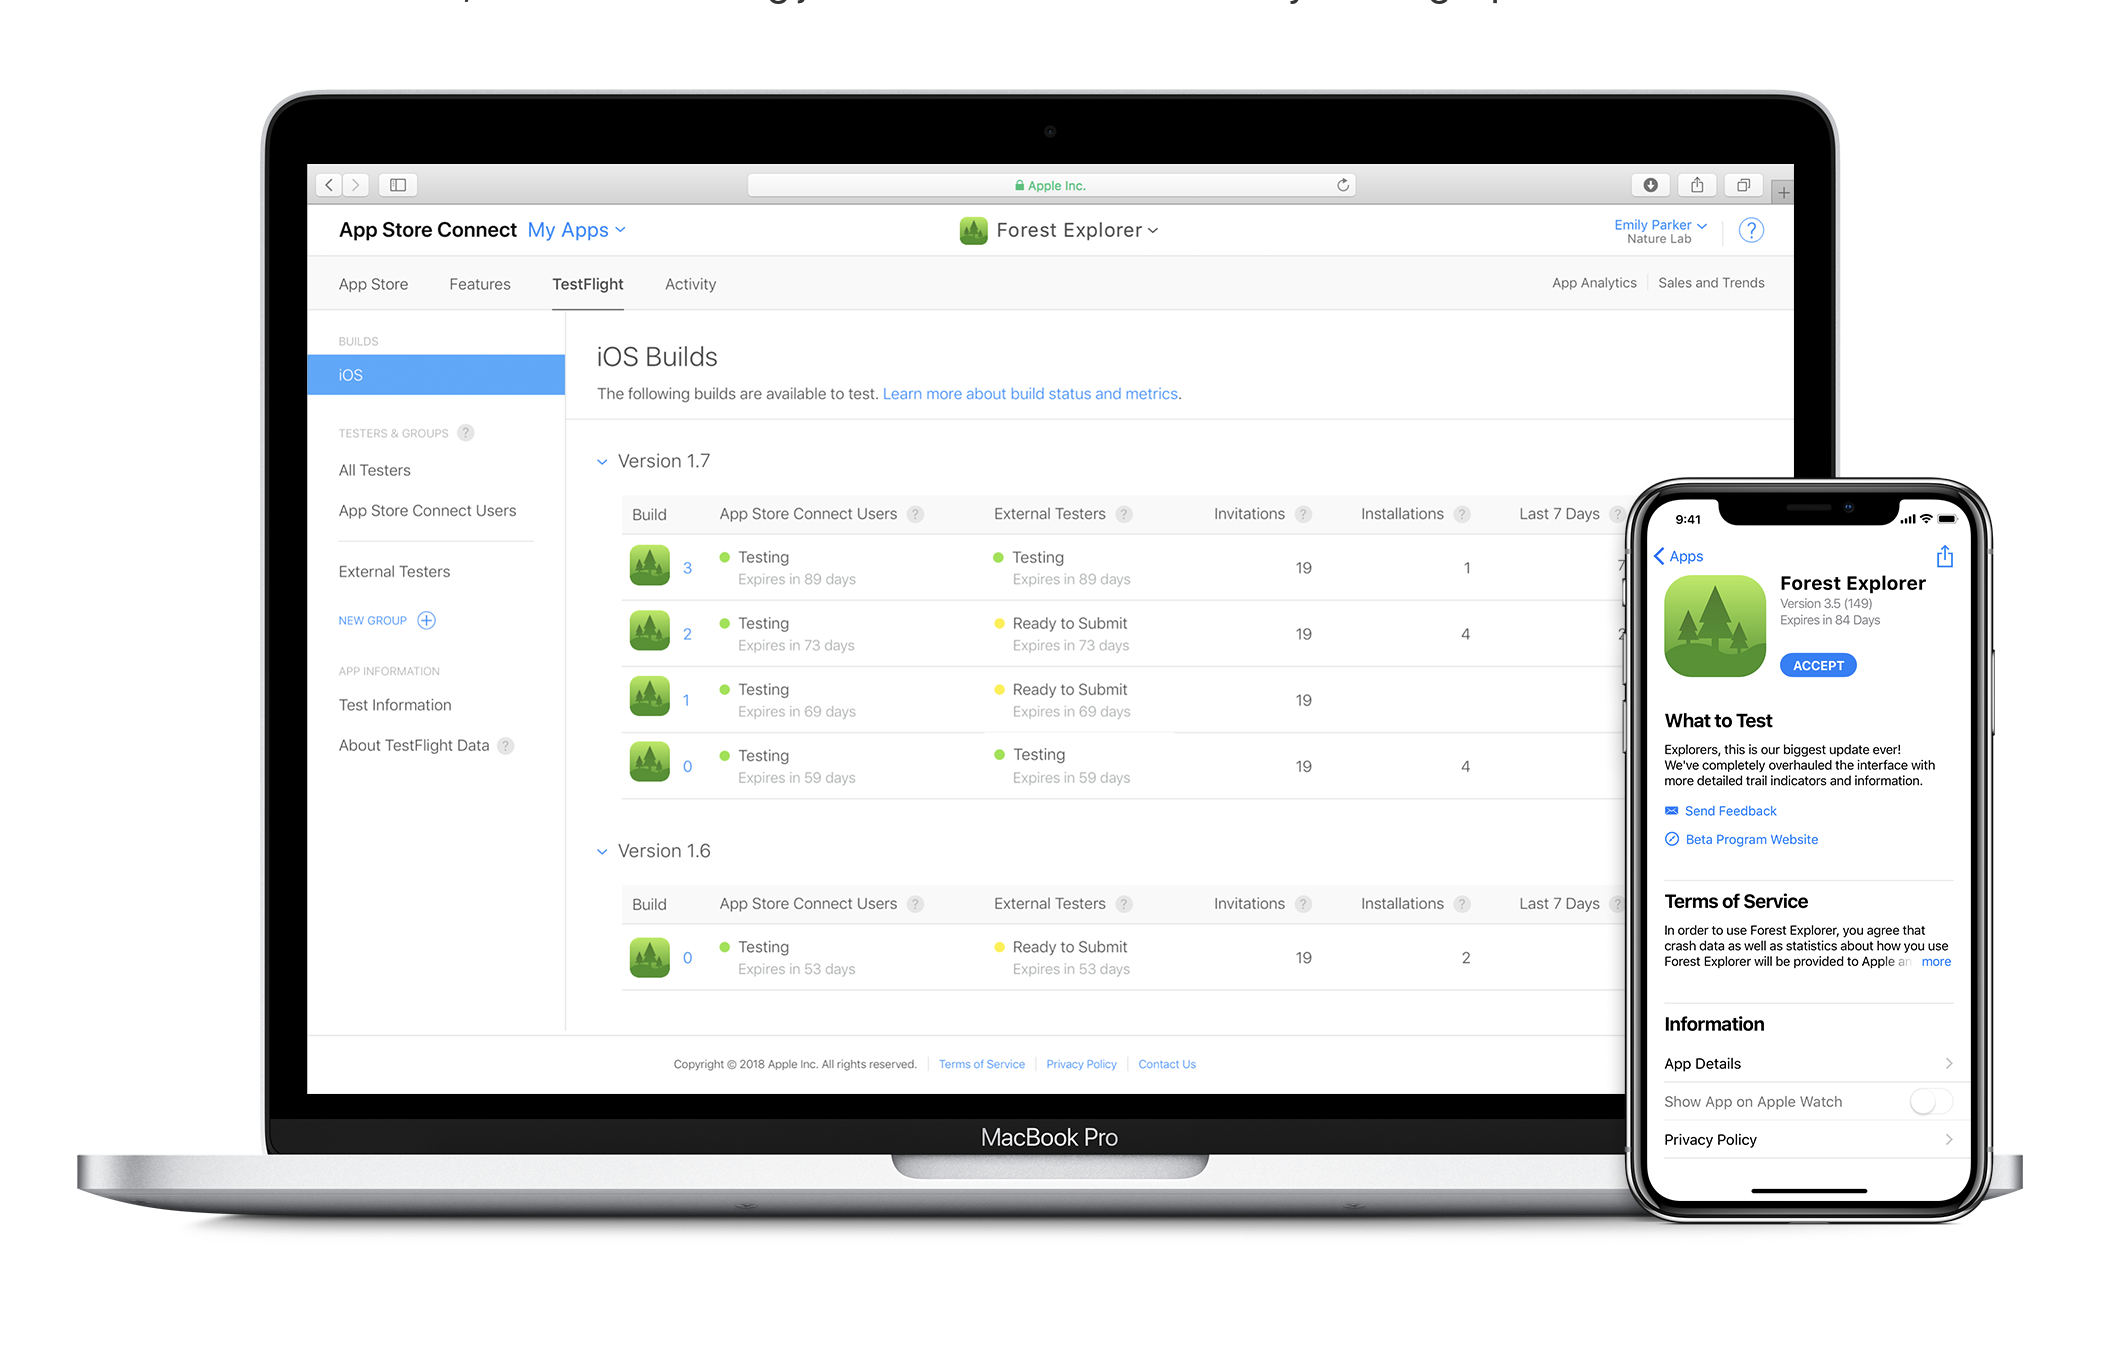Tap the Apps back button on the iPhone
This screenshot has height=1348, width=2124.
pyautogui.click(x=1679, y=556)
